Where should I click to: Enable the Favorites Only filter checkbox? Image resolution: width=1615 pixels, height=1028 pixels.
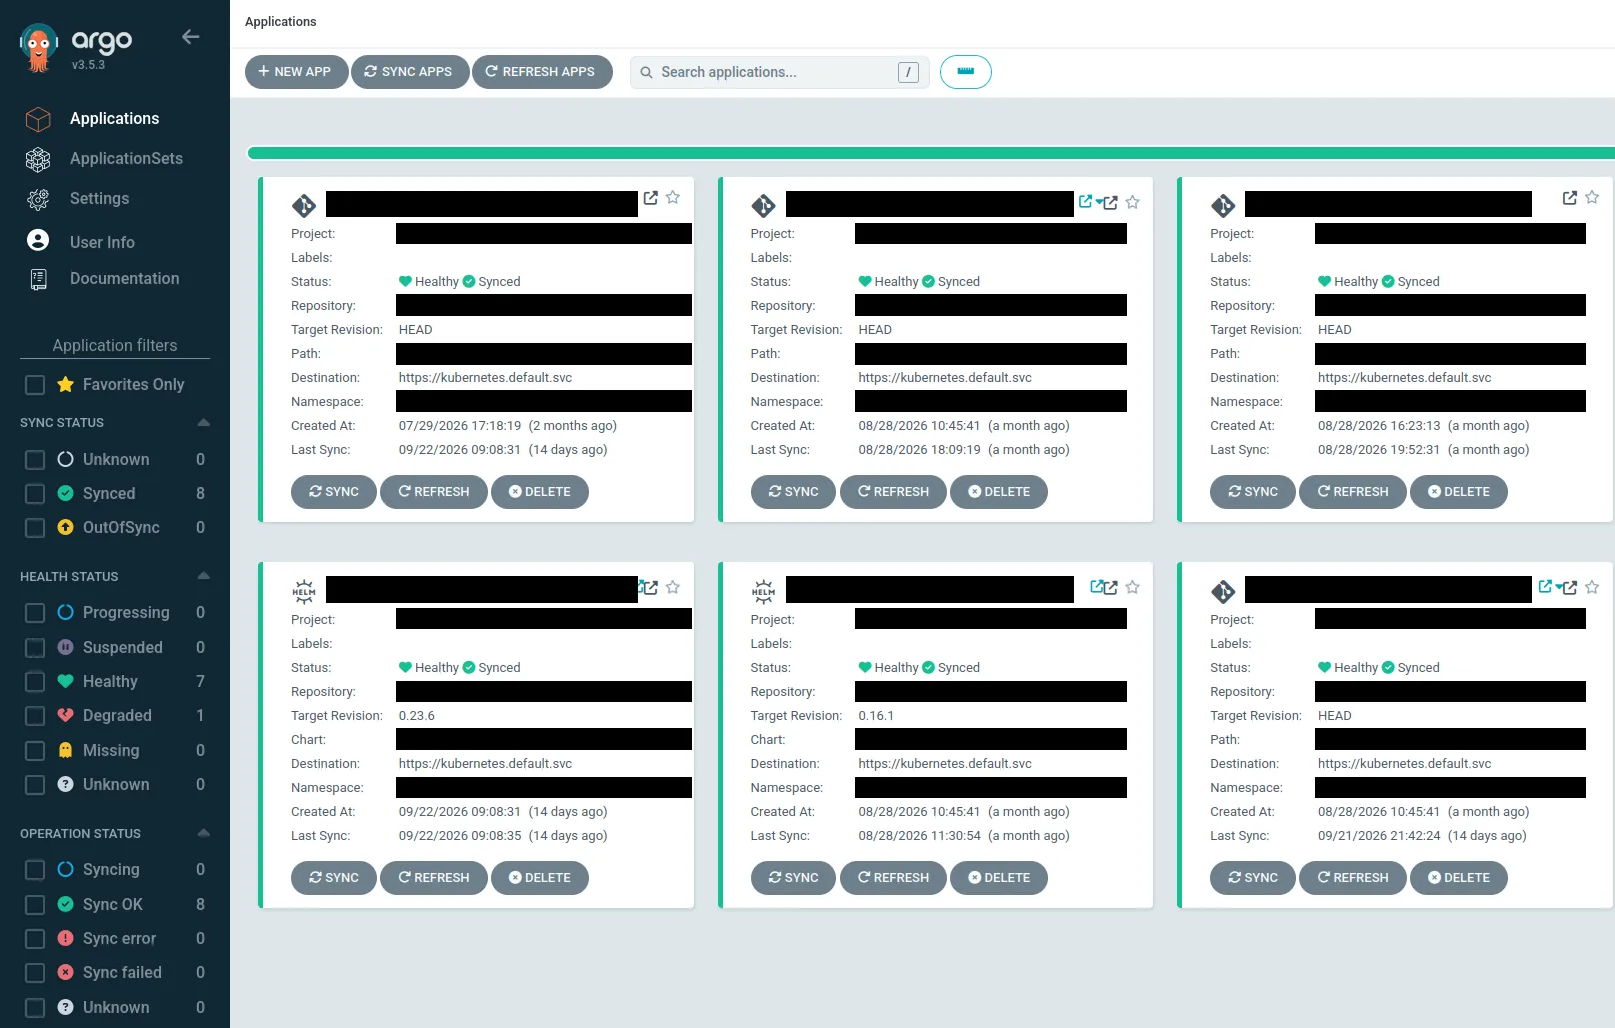coord(35,385)
